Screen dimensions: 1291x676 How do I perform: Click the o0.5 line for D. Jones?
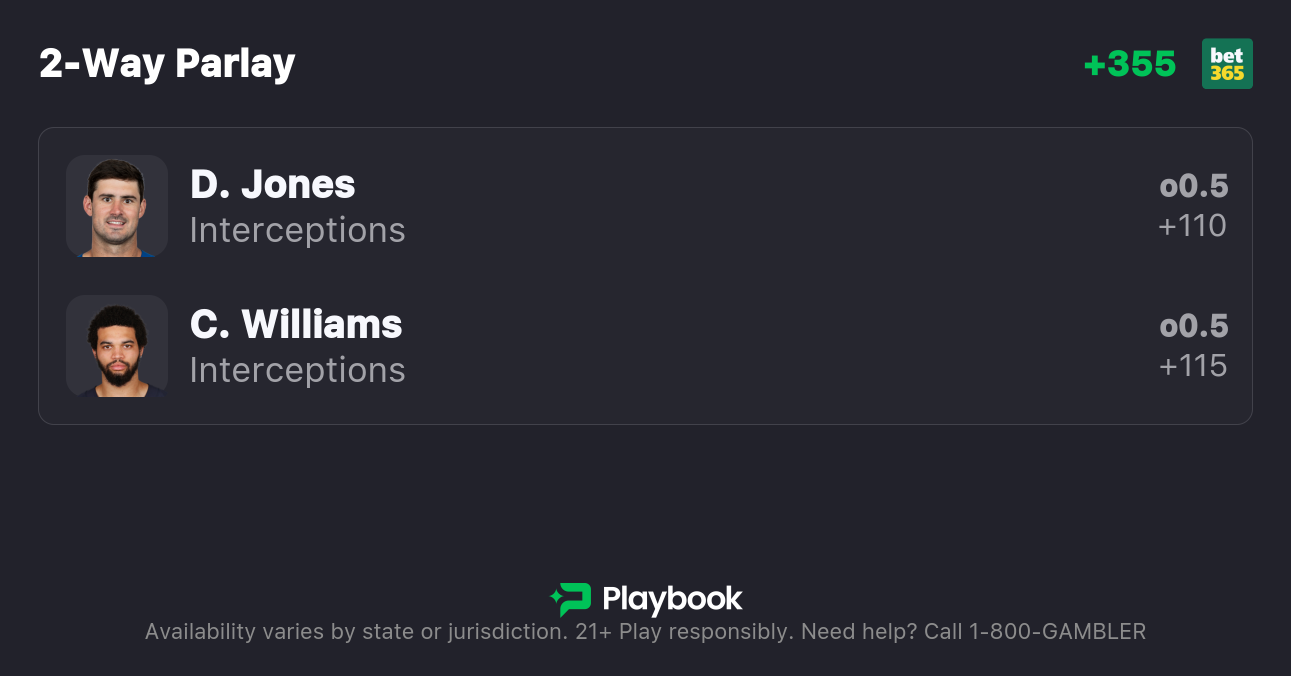click(x=1193, y=186)
